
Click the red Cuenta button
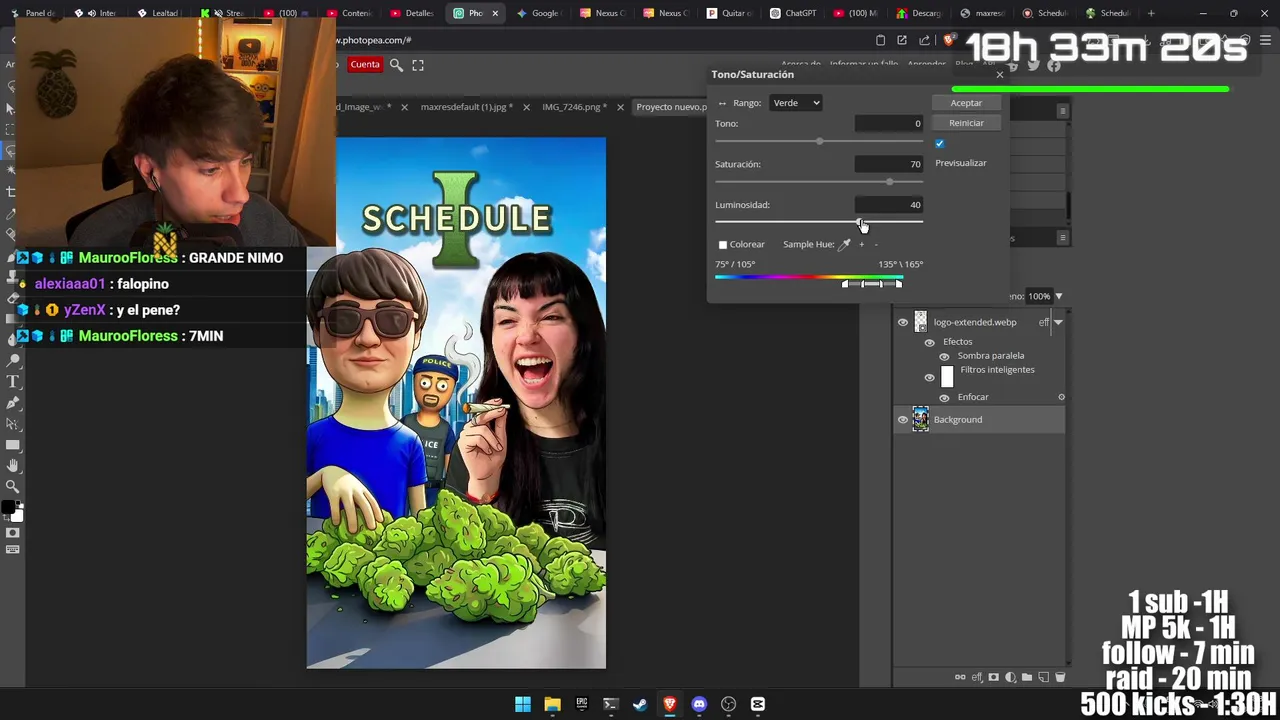tap(365, 65)
